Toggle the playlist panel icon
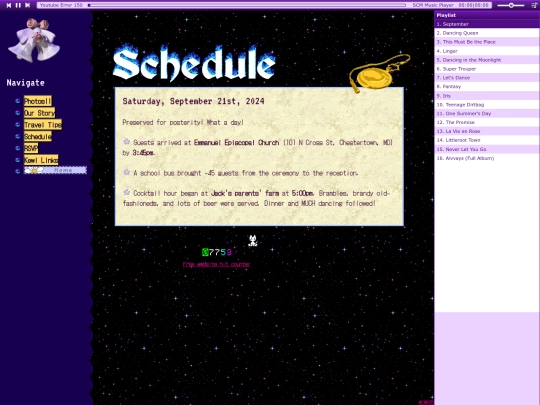This screenshot has width=540, height=405. click(534, 5)
